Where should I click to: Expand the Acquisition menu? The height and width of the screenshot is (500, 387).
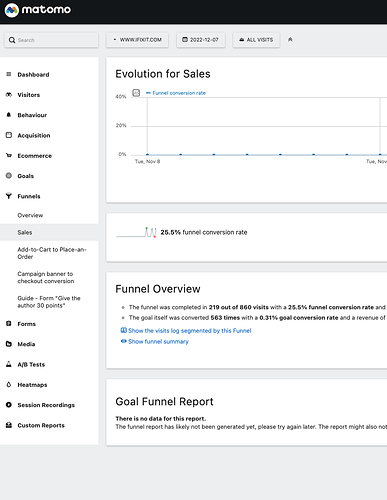pos(34,135)
